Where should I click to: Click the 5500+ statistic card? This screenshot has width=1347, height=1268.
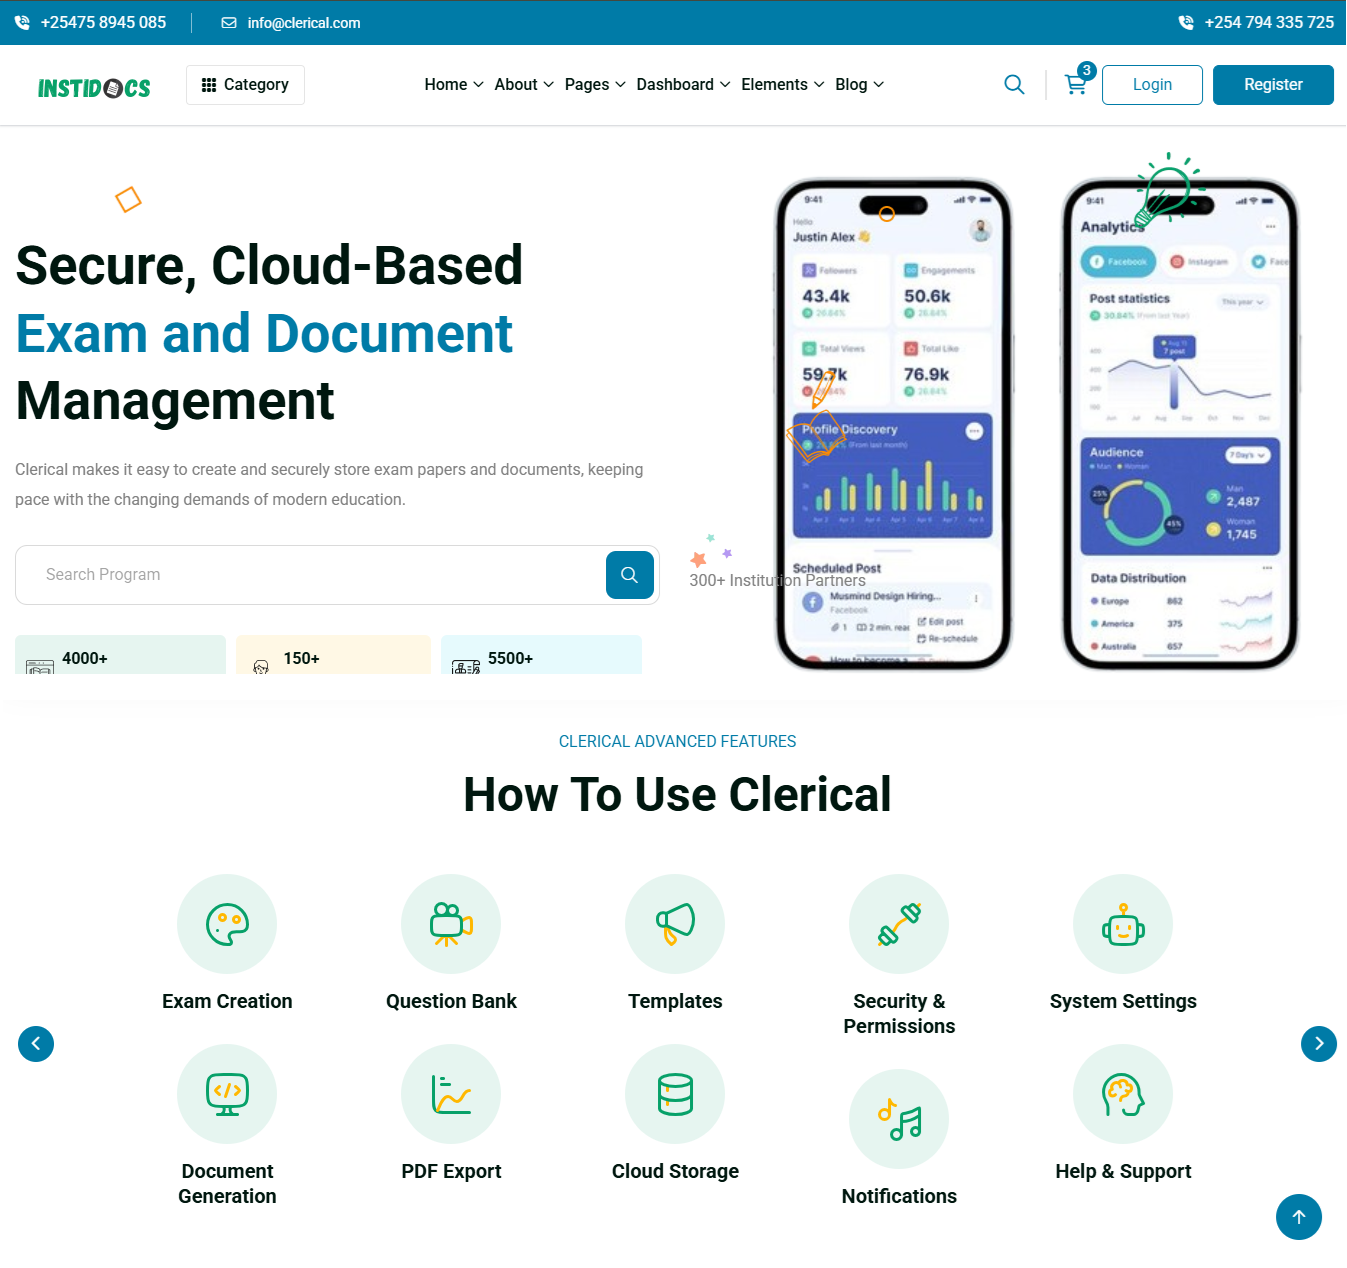[x=541, y=655]
